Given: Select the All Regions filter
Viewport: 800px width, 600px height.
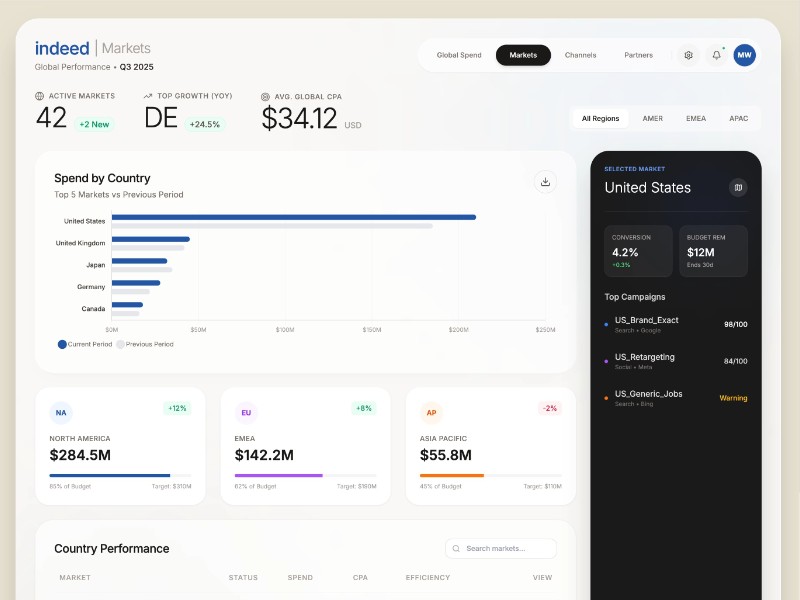Looking at the screenshot, I should coord(600,118).
